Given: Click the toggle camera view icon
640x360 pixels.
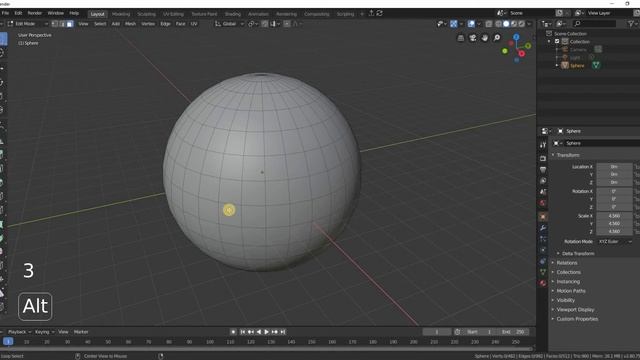Looking at the screenshot, I should click(473, 38).
